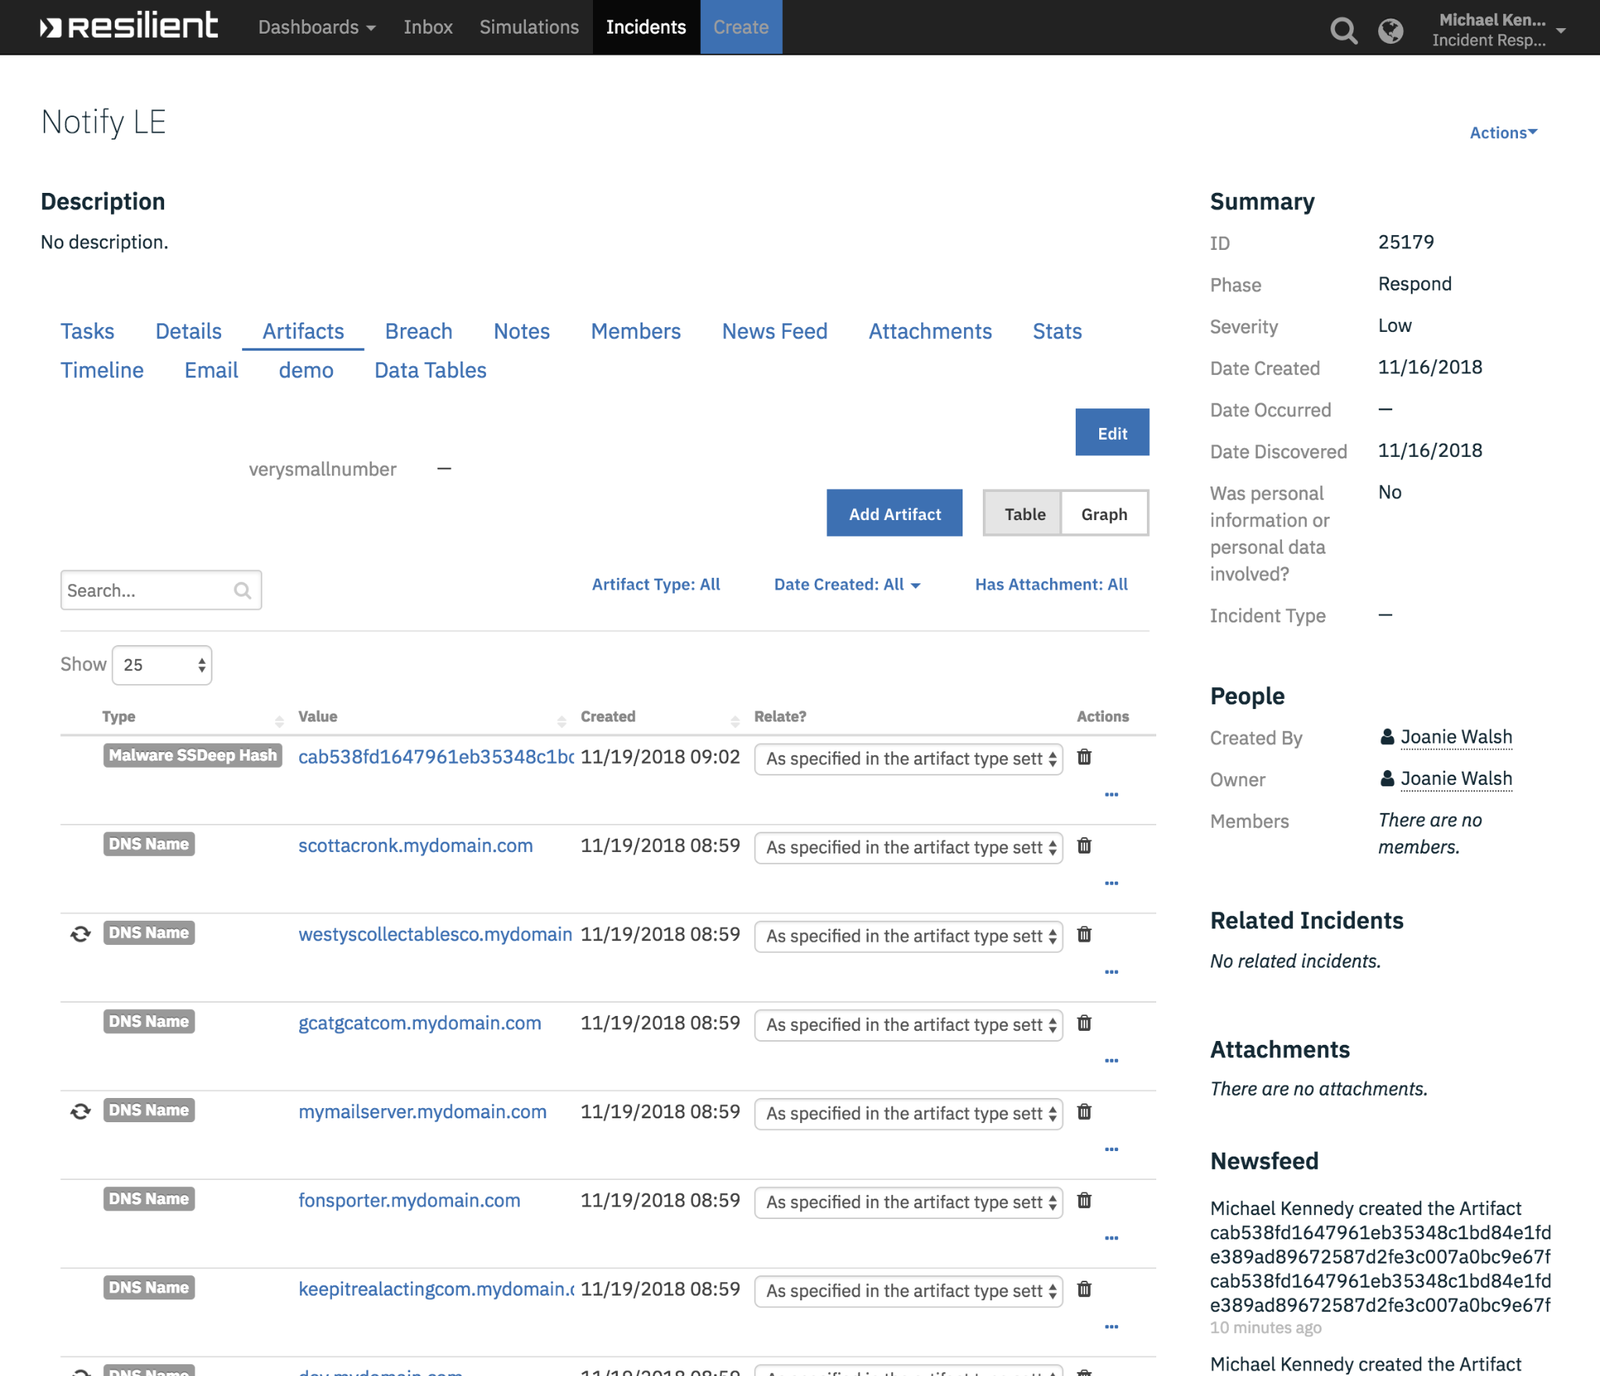The width and height of the screenshot is (1600, 1376).
Task: Open the Has Attachment filter
Action: point(1051,584)
